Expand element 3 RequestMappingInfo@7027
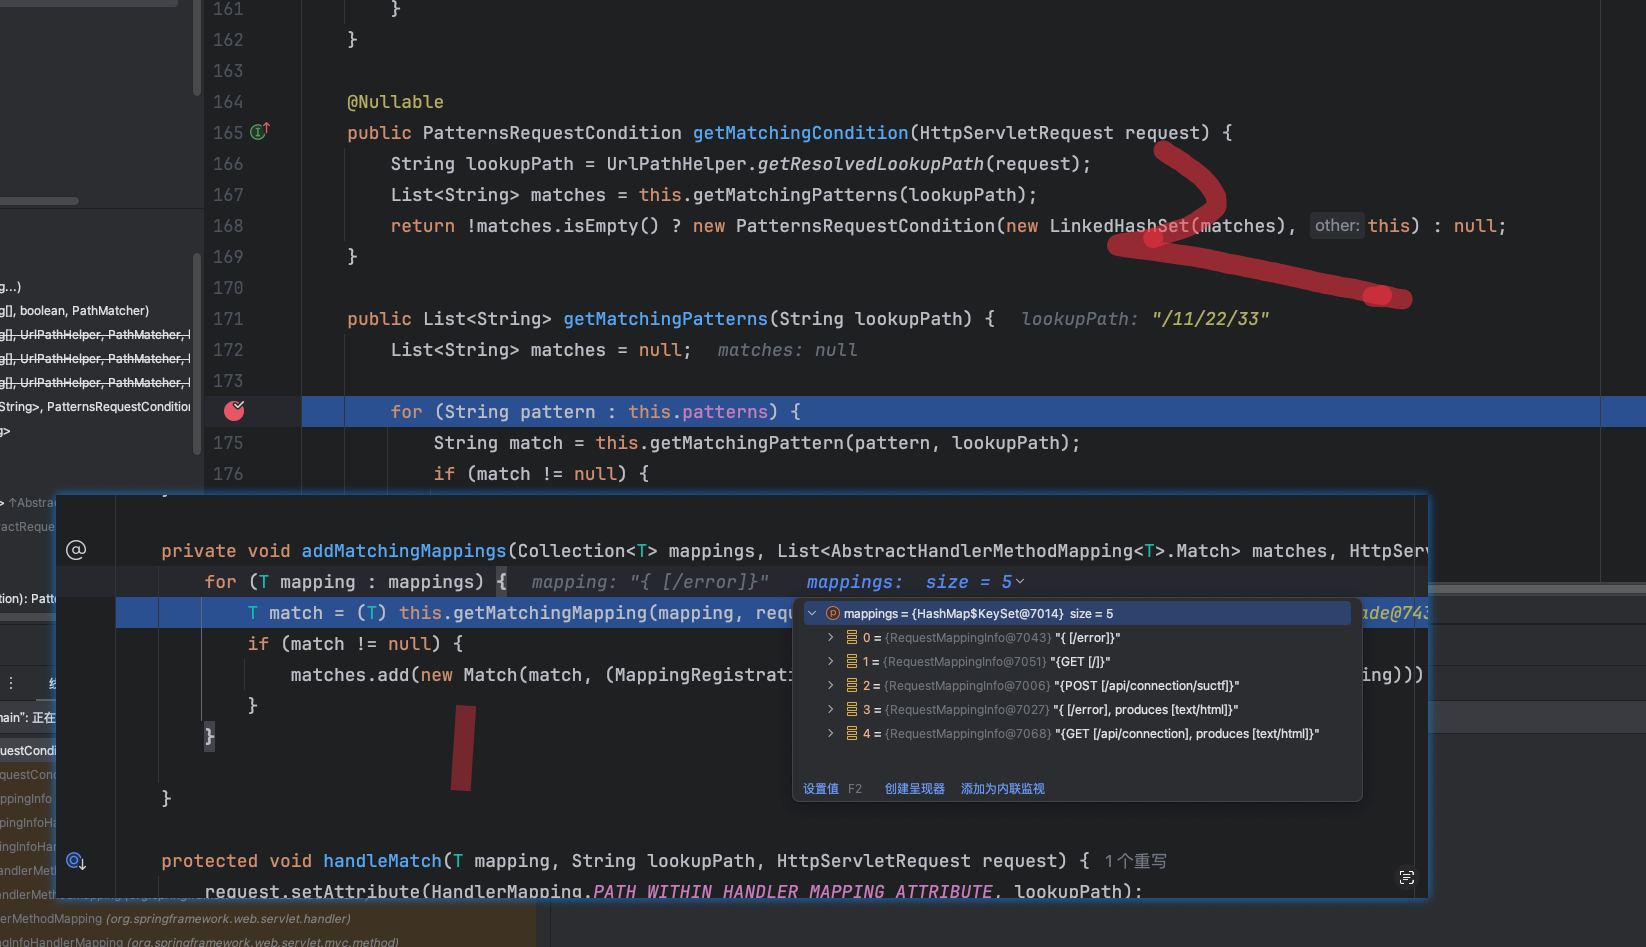 click(x=830, y=710)
